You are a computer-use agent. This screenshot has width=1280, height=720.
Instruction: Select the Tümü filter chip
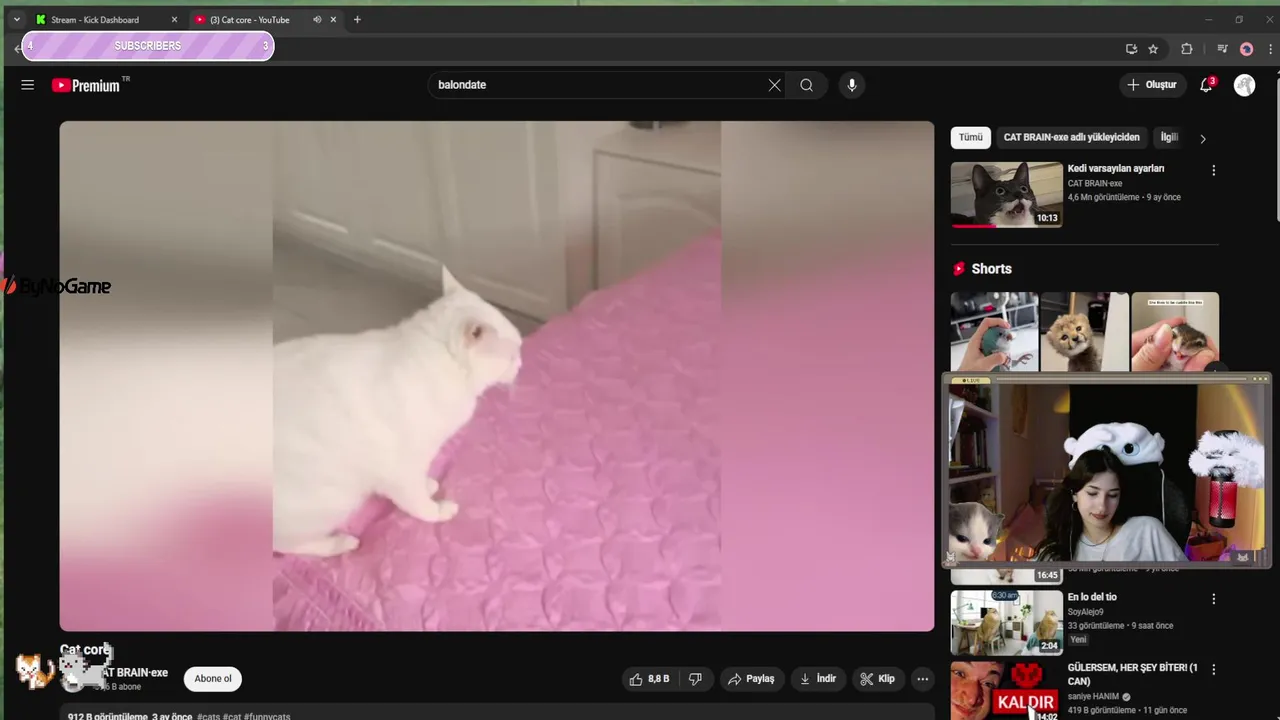970,138
